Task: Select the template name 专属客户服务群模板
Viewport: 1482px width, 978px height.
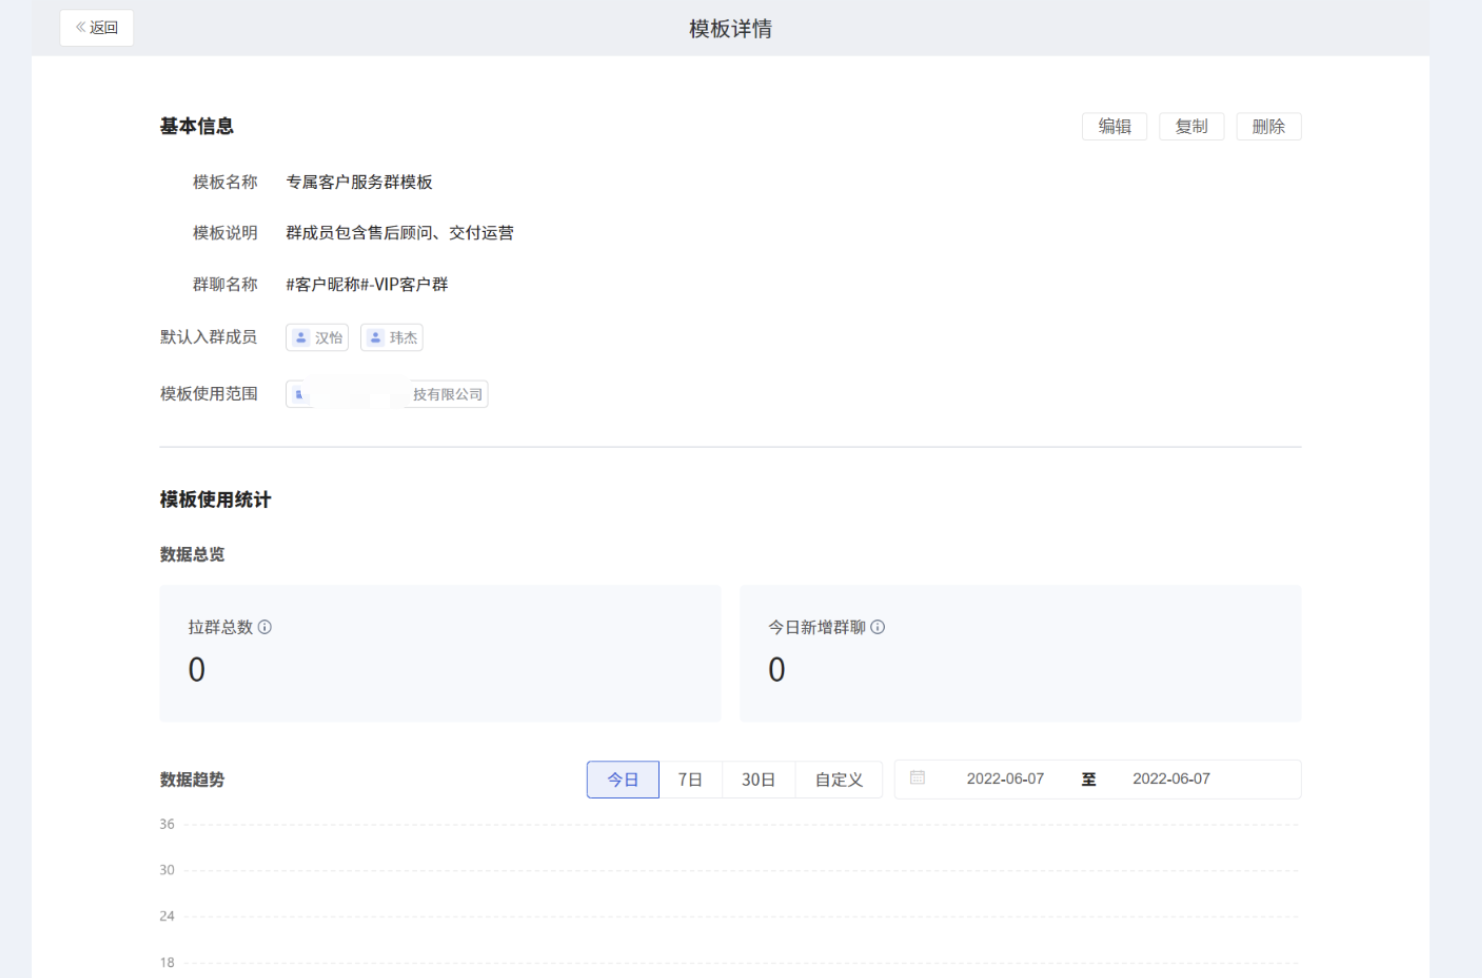Action: click(x=359, y=182)
